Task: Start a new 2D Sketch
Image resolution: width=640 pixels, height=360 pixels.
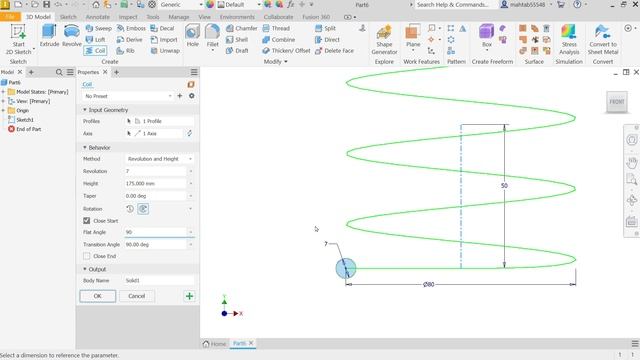Action: (18, 39)
